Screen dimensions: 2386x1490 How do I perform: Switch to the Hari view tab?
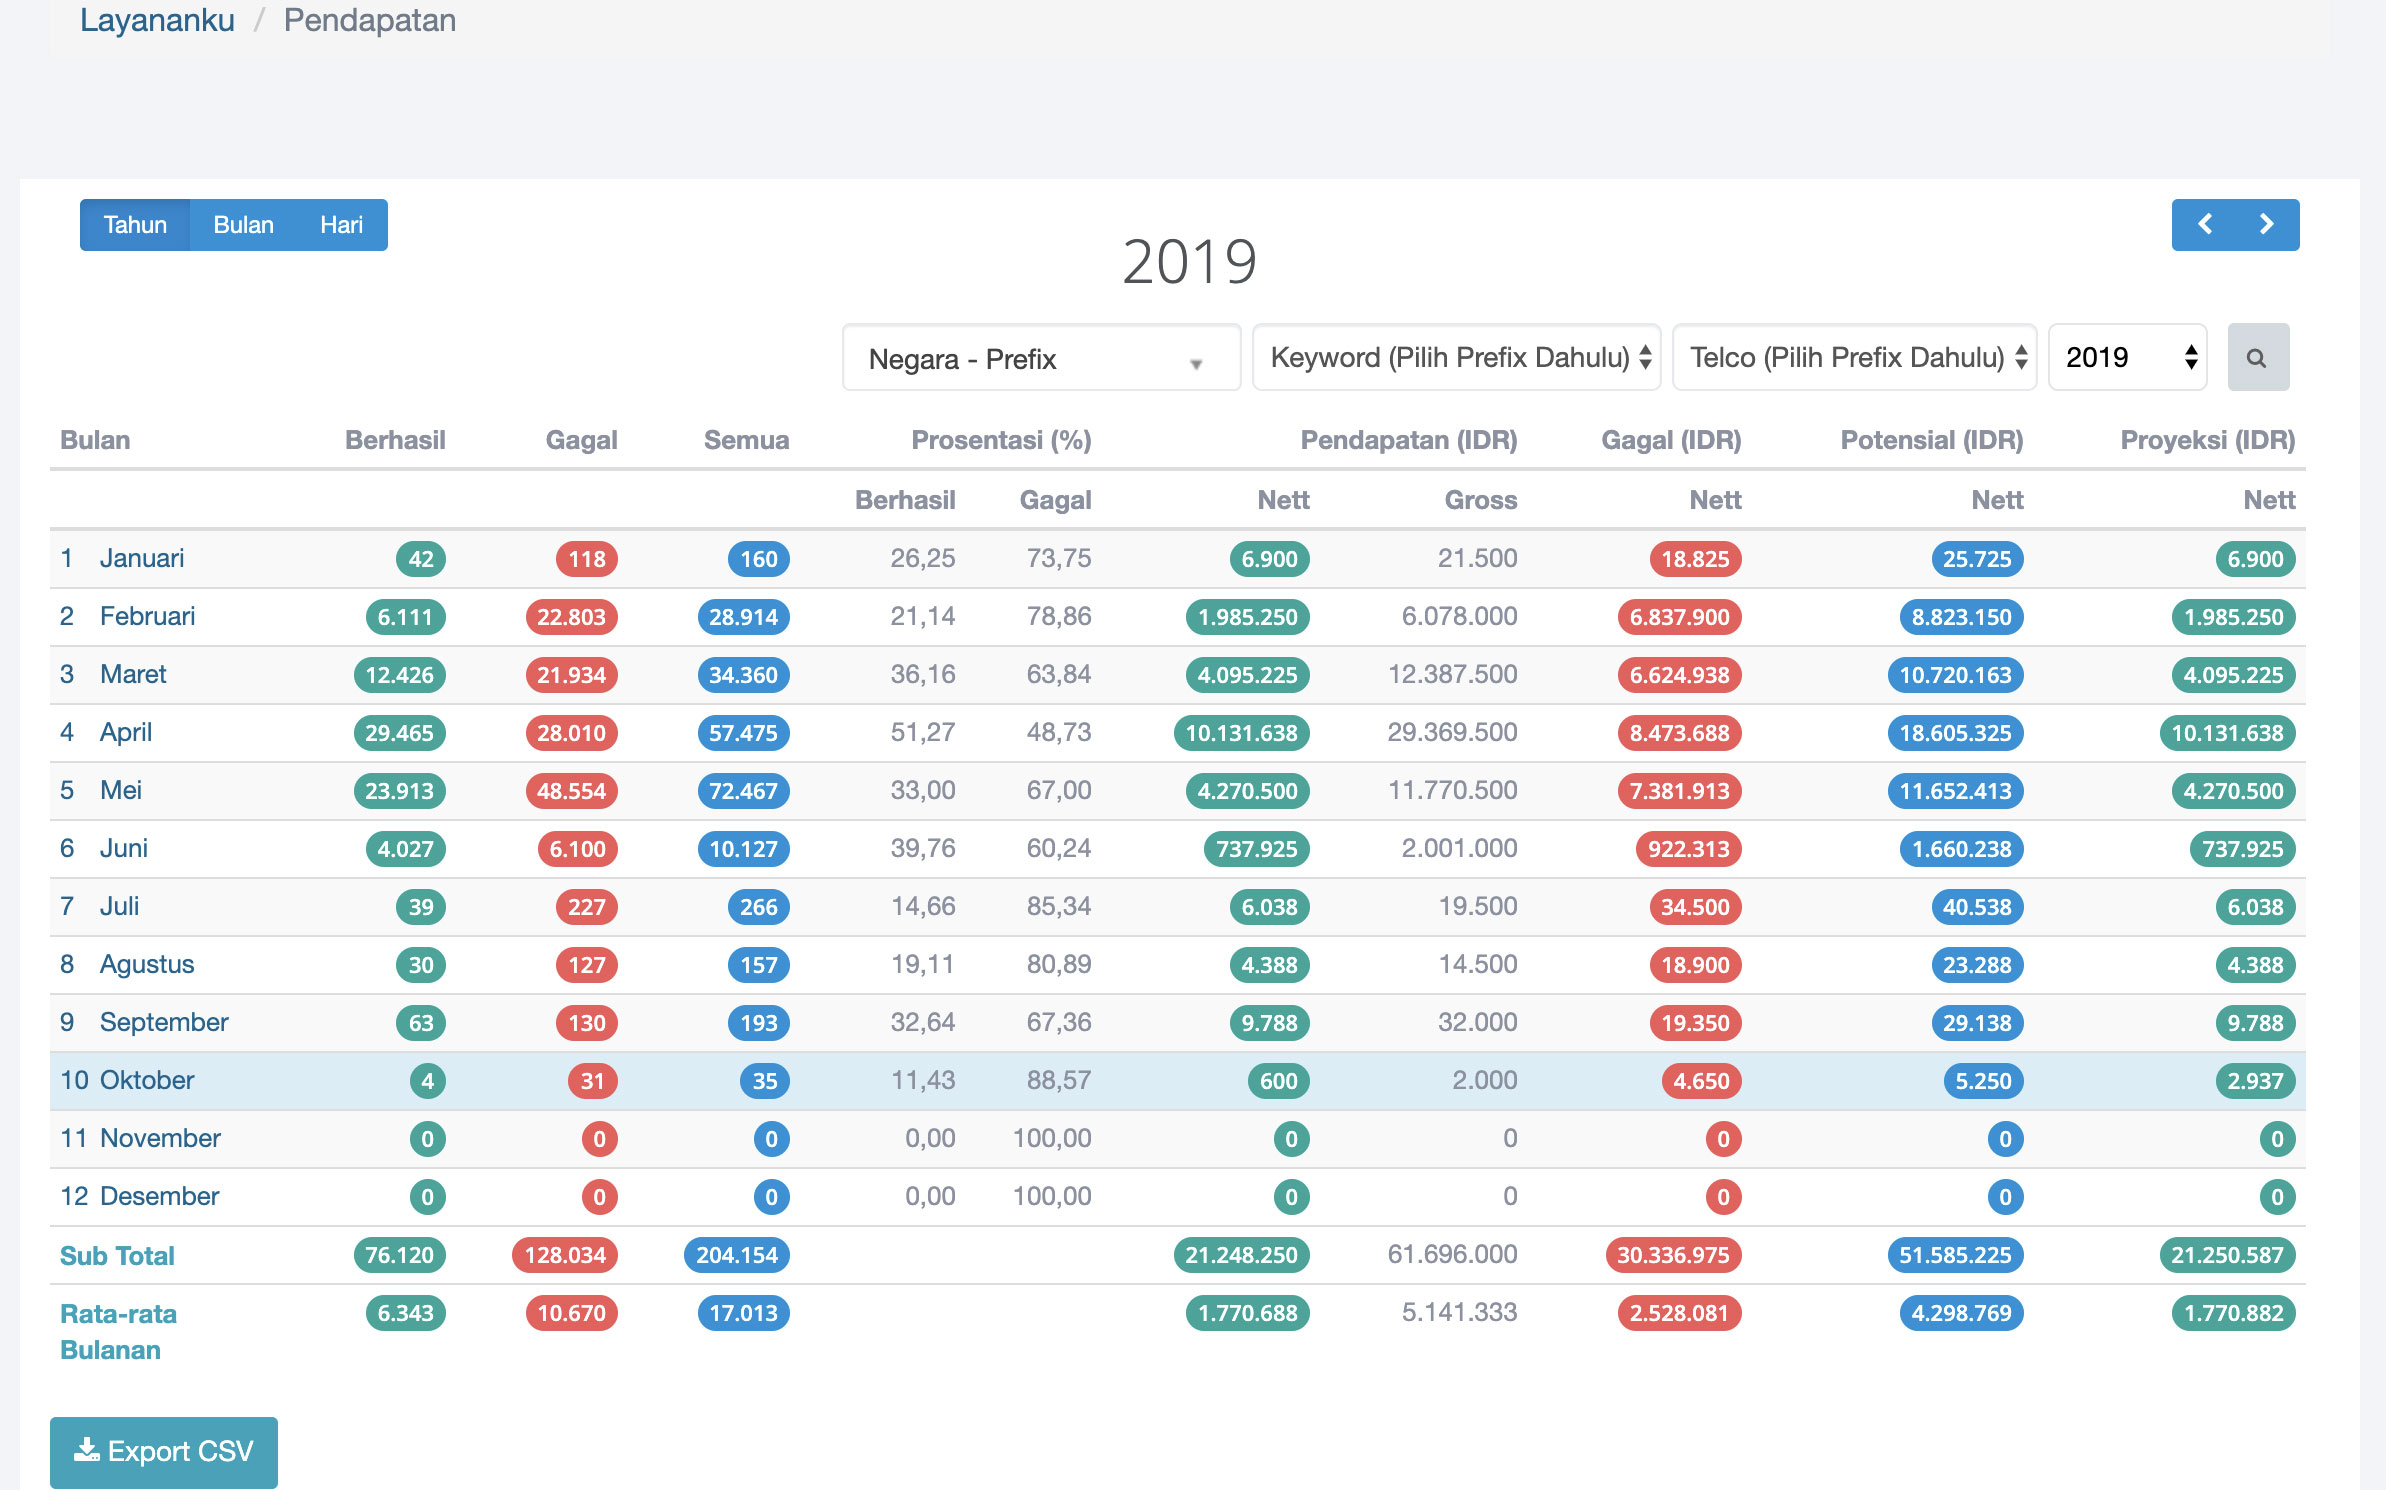tap(341, 225)
